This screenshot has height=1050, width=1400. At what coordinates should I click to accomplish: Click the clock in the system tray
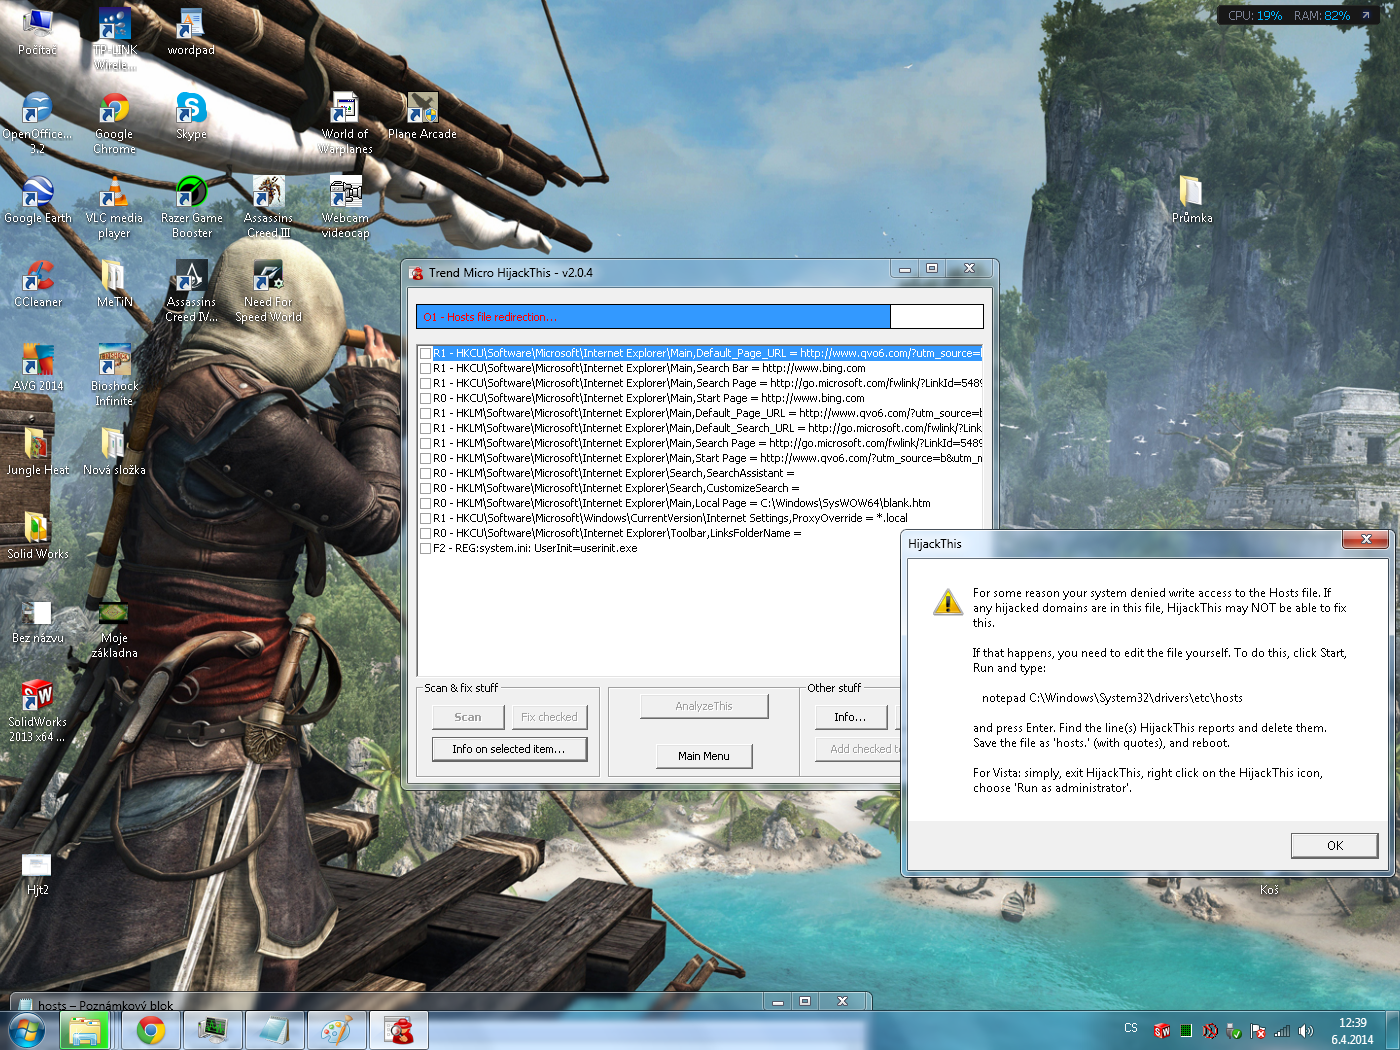pyautogui.click(x=1352, y=1030)
